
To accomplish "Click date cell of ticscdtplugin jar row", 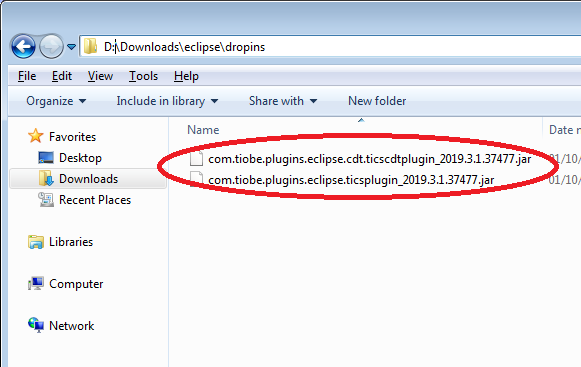I will pos(565,159).
